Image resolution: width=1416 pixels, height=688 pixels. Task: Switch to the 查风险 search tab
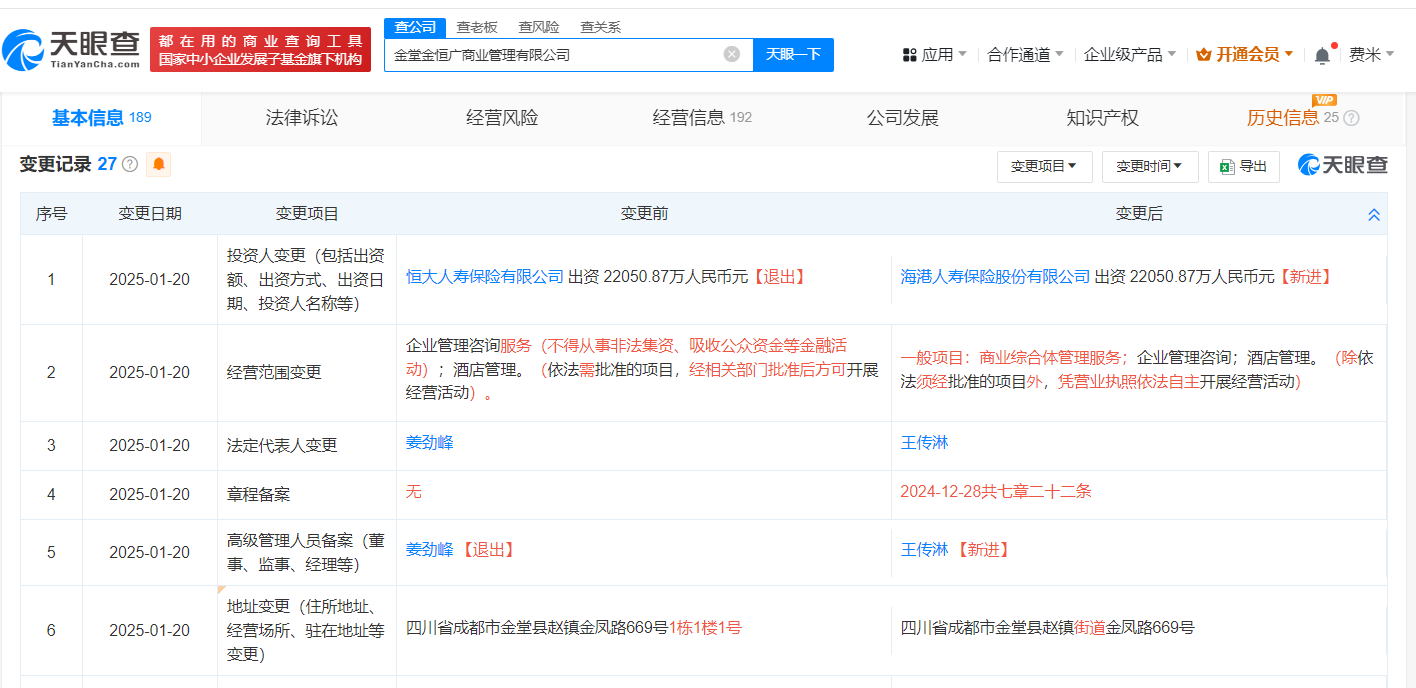(539, 27)
